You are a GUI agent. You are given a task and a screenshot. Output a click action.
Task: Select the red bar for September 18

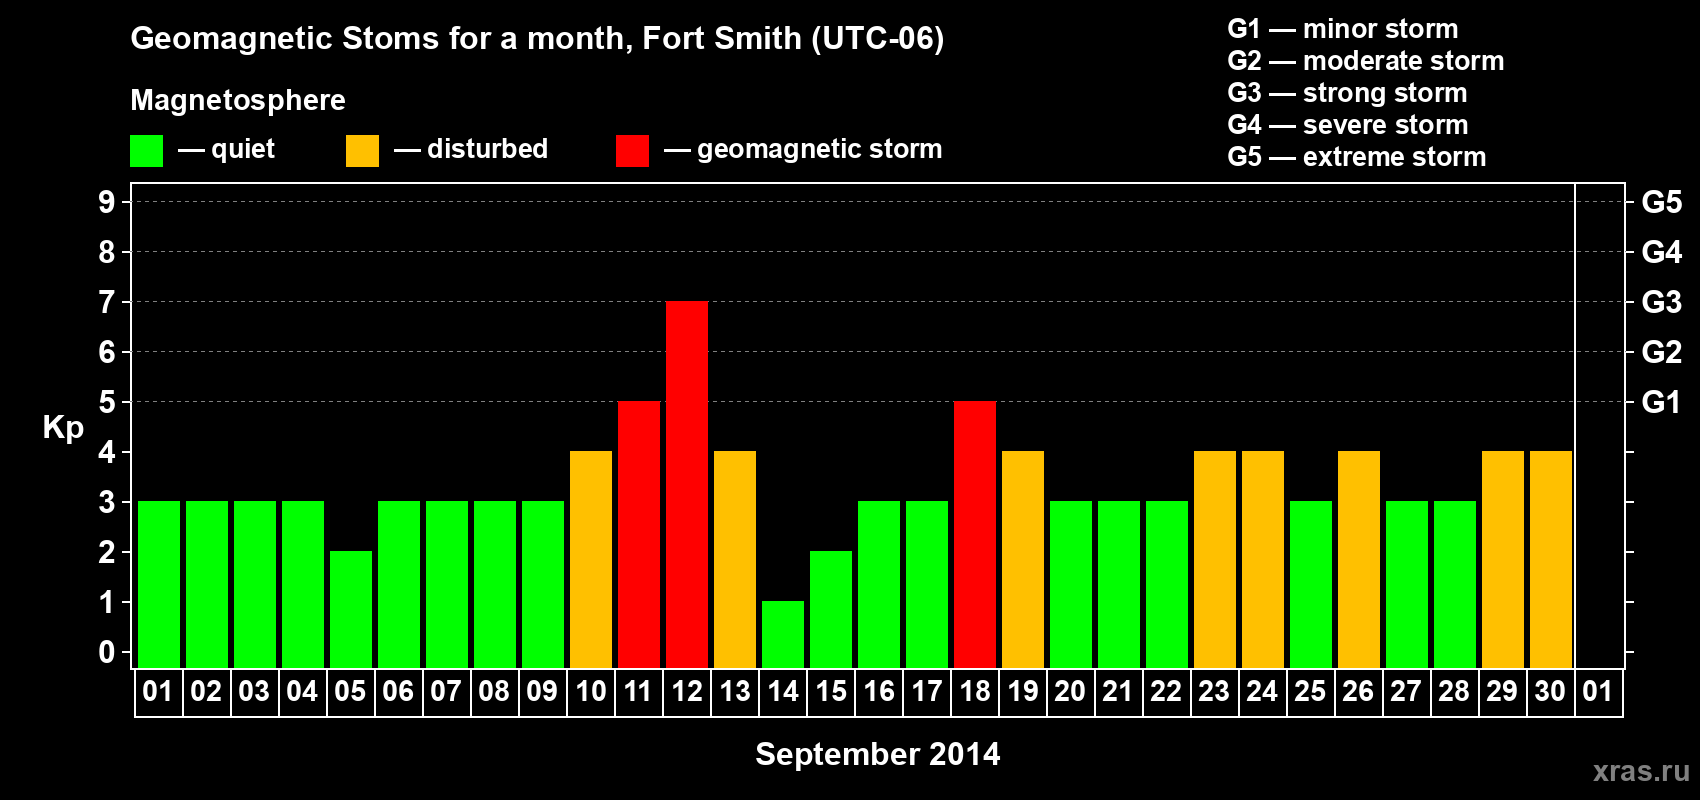click(975, 534)
